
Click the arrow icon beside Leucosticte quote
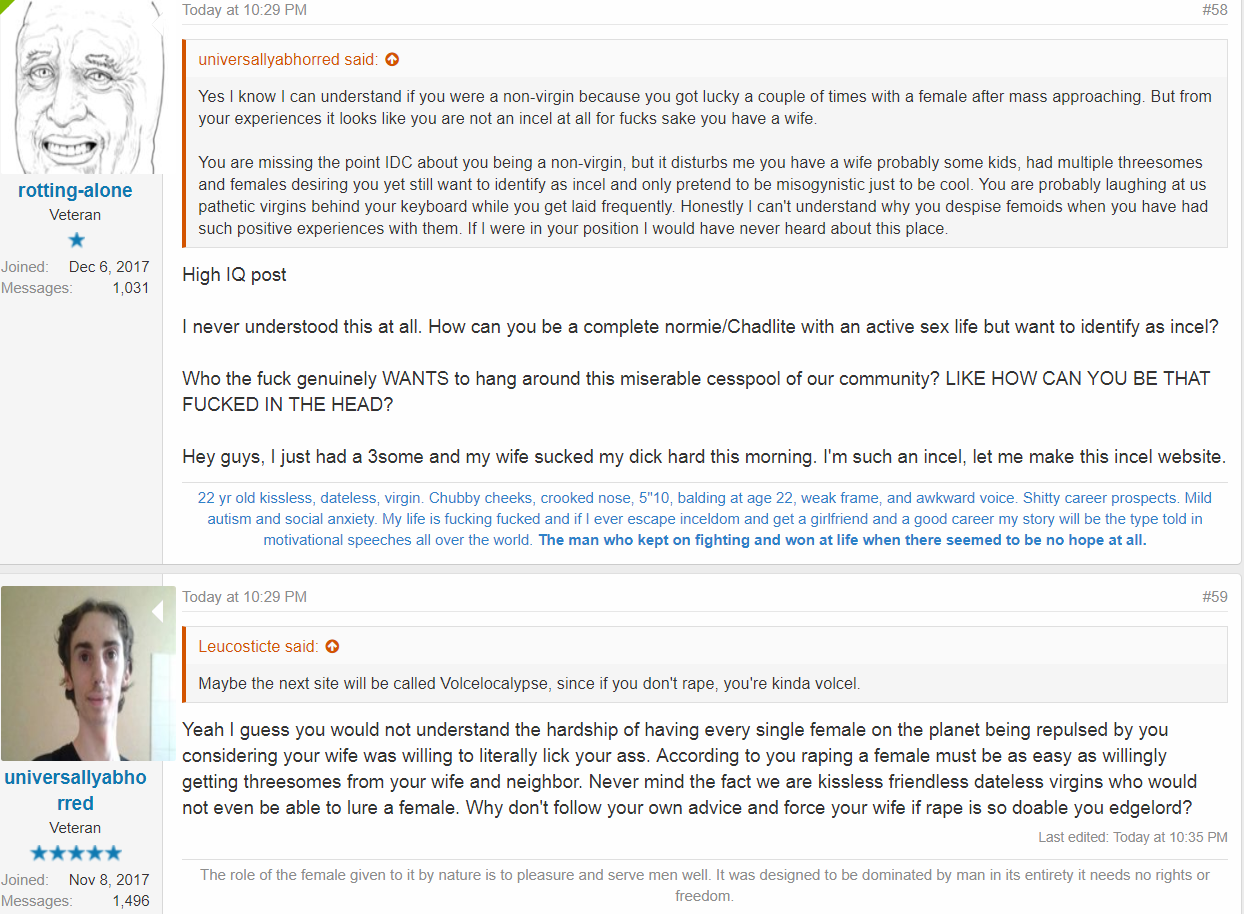click(x=332, y=647)
